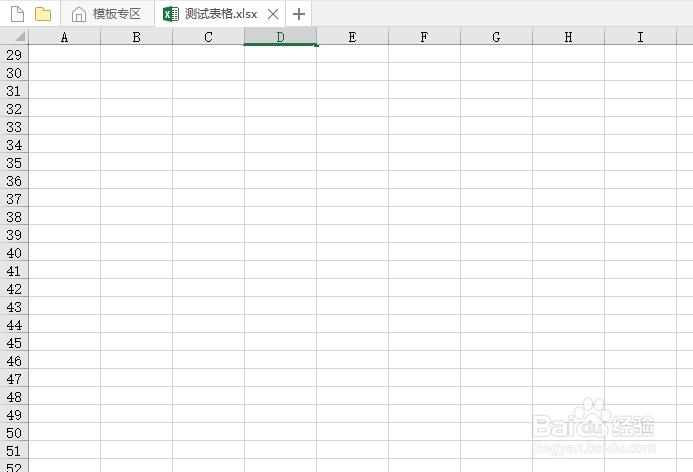Select column I header
The height and width of the screenshot is (472, 693).
(641, 37)
